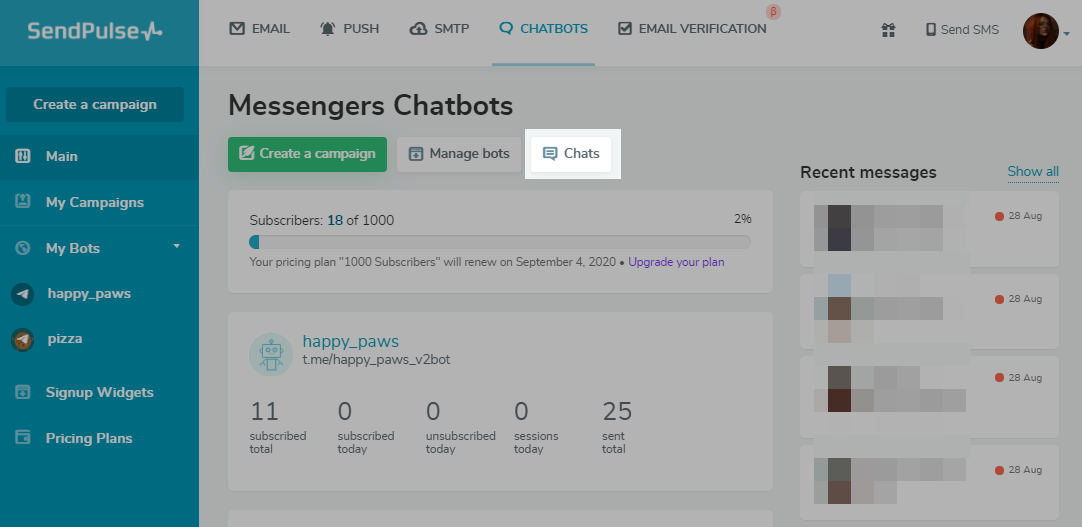Click Send SMS in the header
The height and width of the screenshot is (527, 1082).
(962, 30)
